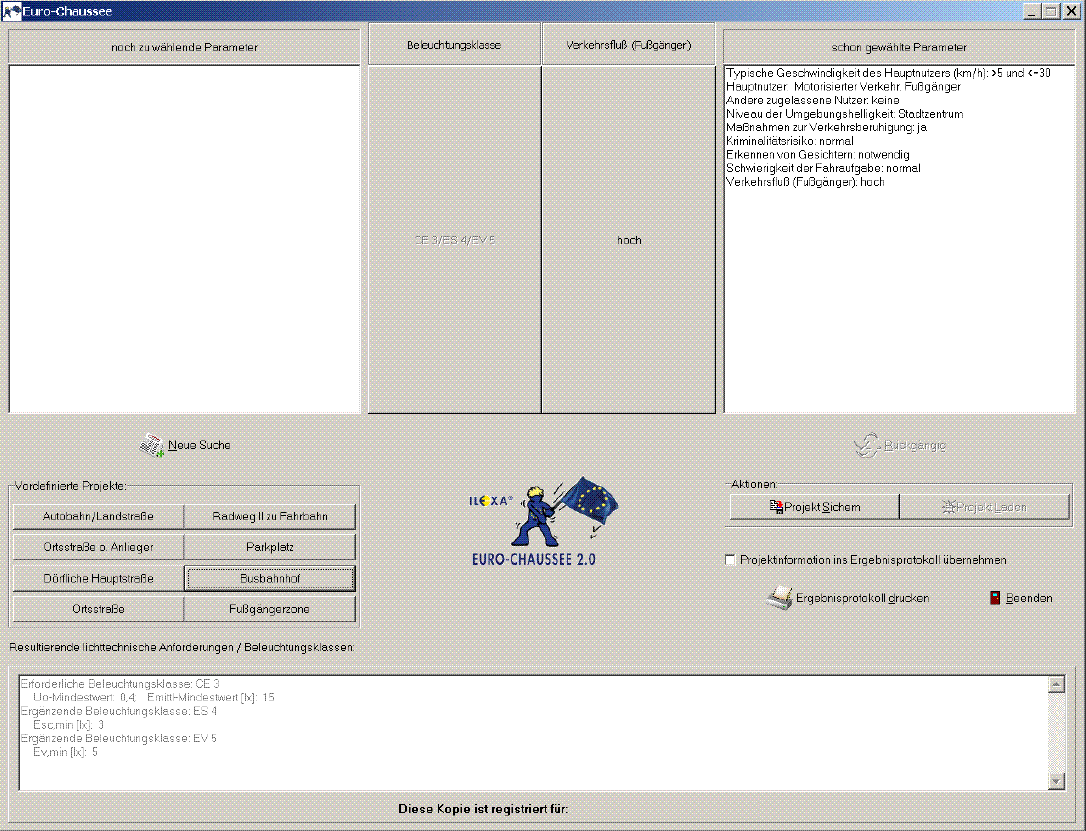Minimize the Euro-Chaussee window
1086x831 pixels.
click(1032, 11)
